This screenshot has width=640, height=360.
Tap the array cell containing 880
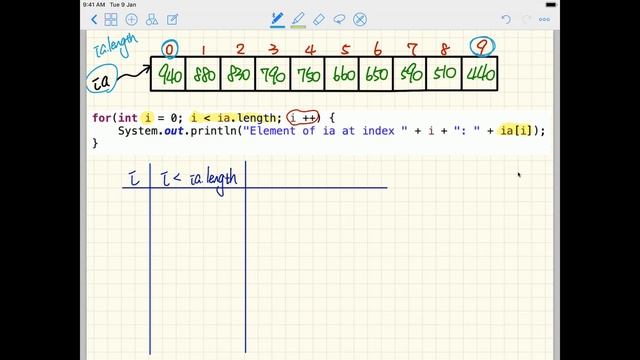point(203,74)
